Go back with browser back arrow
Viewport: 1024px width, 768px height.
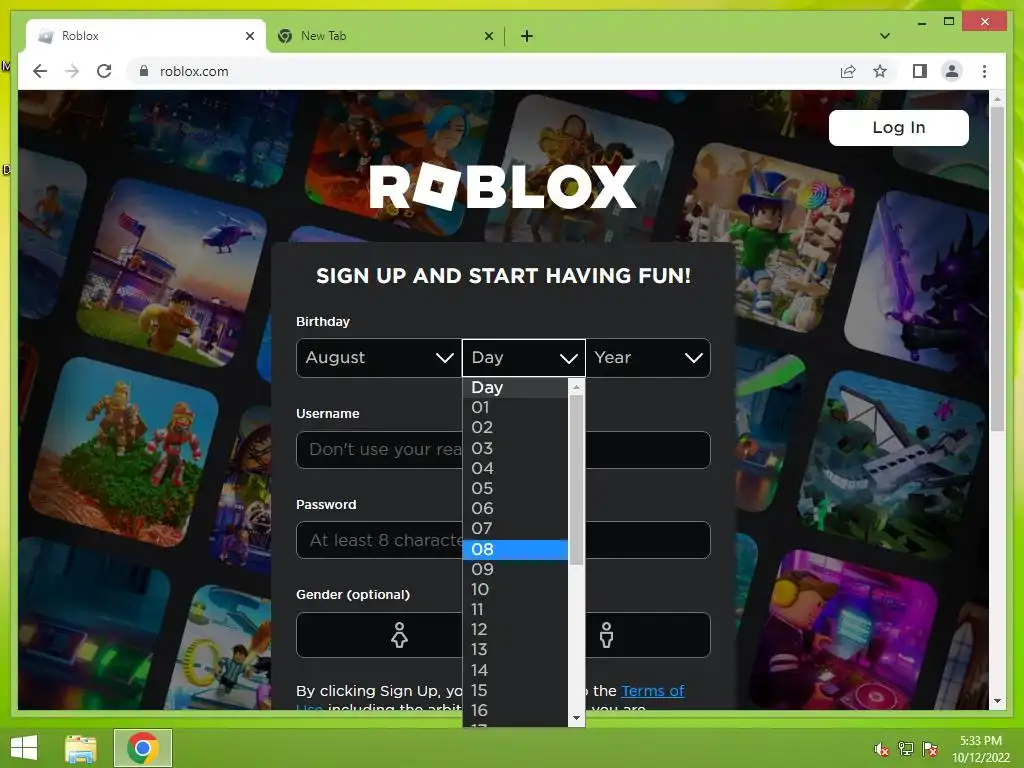pos(40,71)
